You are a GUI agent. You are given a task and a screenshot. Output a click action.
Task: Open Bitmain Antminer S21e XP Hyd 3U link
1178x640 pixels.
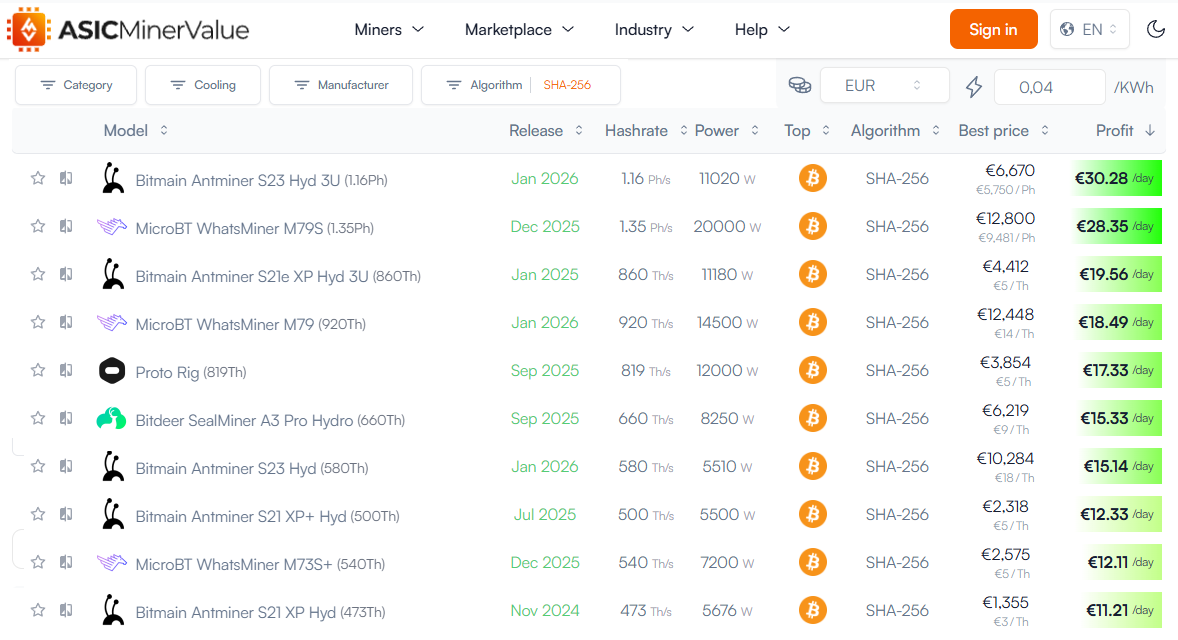coord(278,276)
